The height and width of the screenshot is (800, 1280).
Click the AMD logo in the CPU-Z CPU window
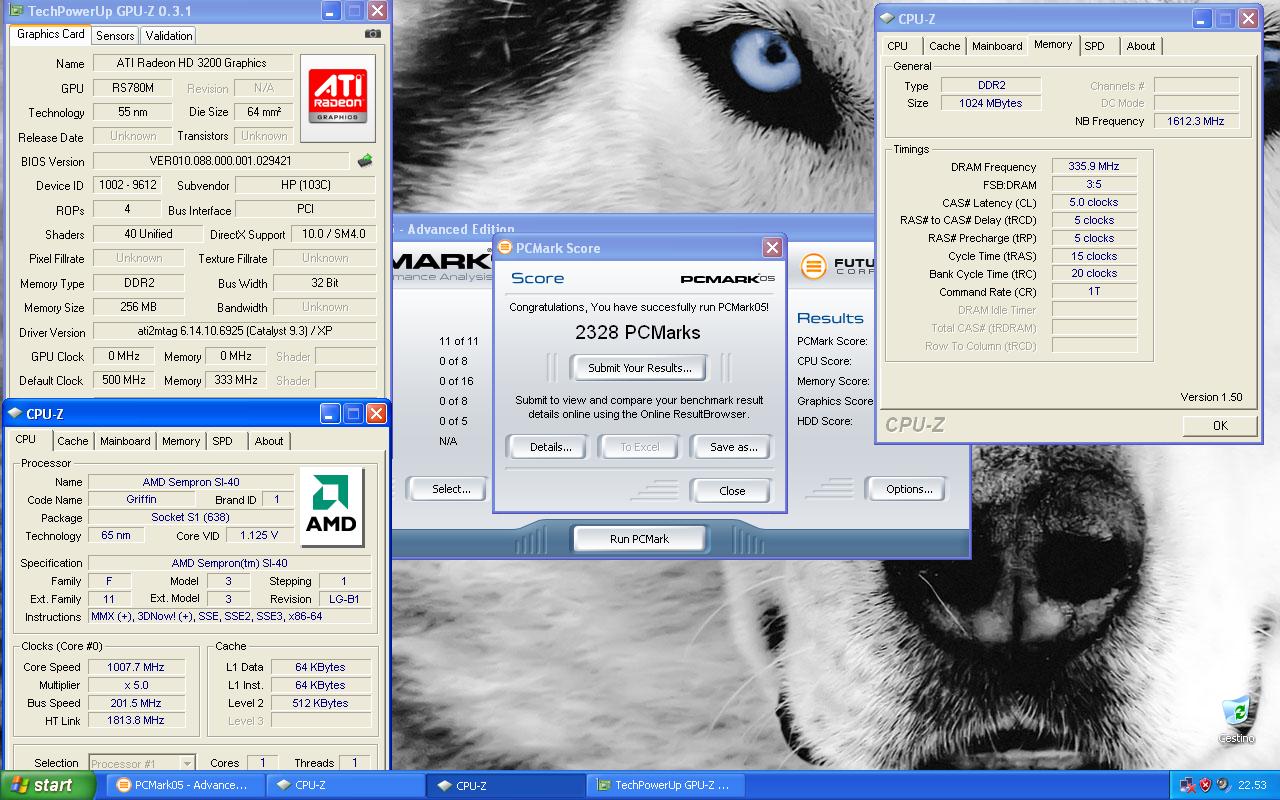click(x=331, y=506)
